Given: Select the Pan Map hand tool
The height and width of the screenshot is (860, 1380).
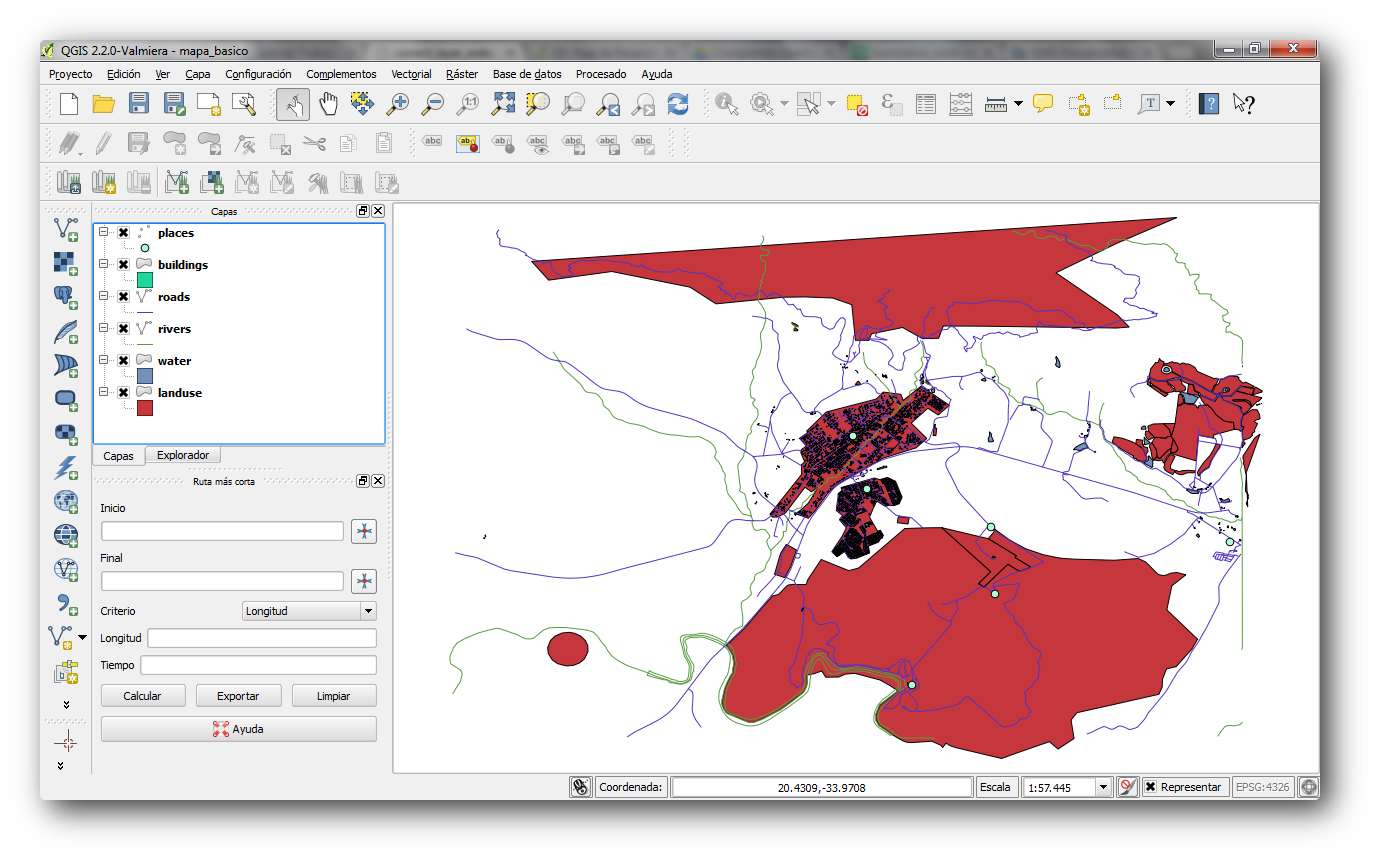Looking at the screenshot, I should [x=328, y=103].
